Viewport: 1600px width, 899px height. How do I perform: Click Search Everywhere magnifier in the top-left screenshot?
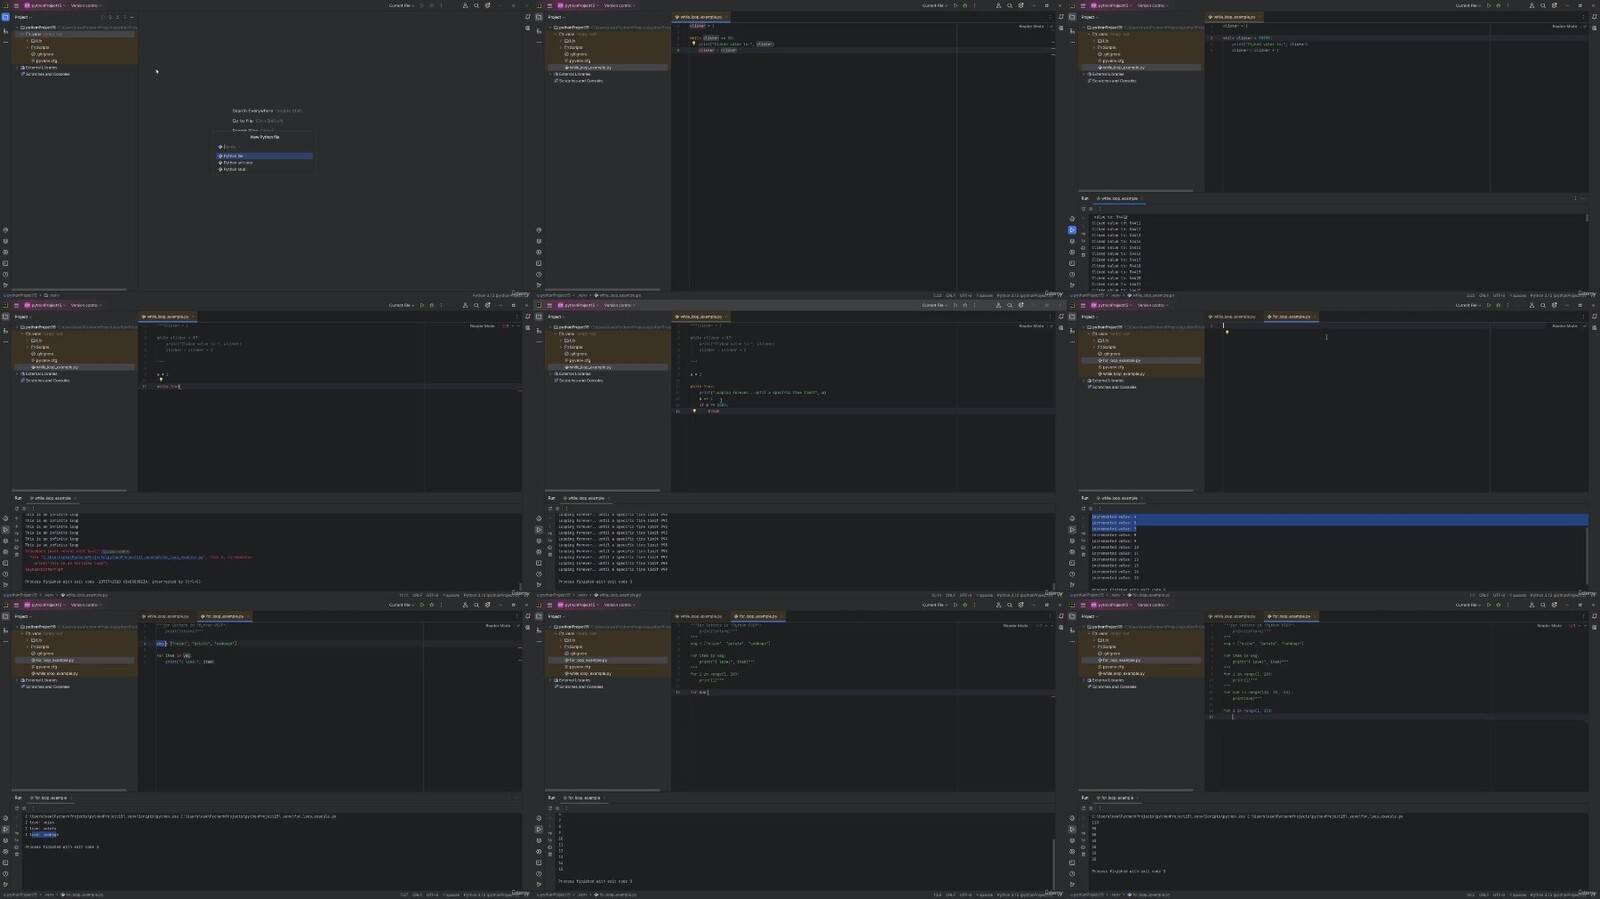click(x=476, y=5)
